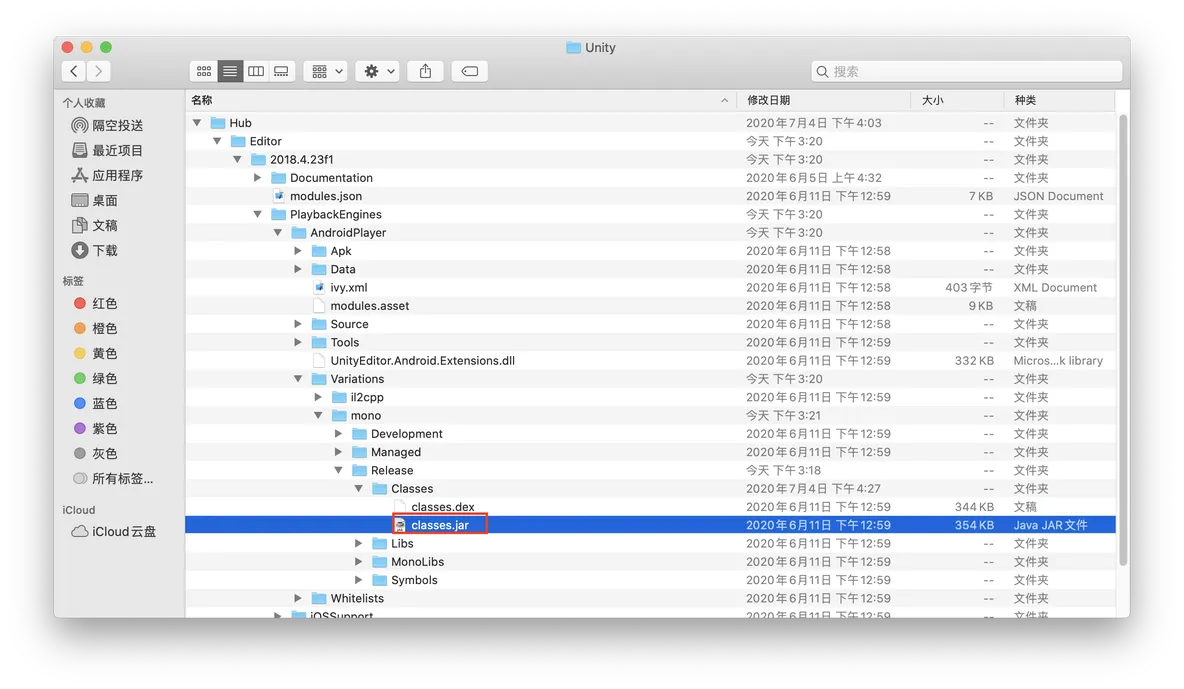Click the Edit Tags toolbar button
Viewport: 1184px width, 689px height.
pyautogui.click(x=470, y=71)
